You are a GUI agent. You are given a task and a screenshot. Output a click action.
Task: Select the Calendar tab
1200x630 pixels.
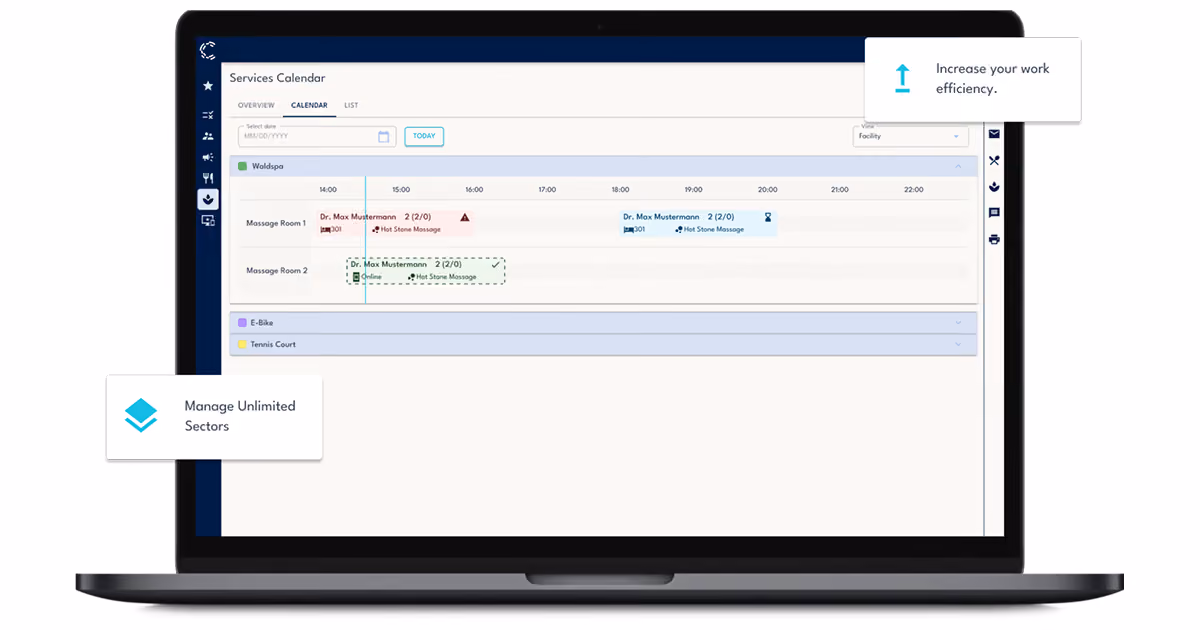click(x=309, y=105)
